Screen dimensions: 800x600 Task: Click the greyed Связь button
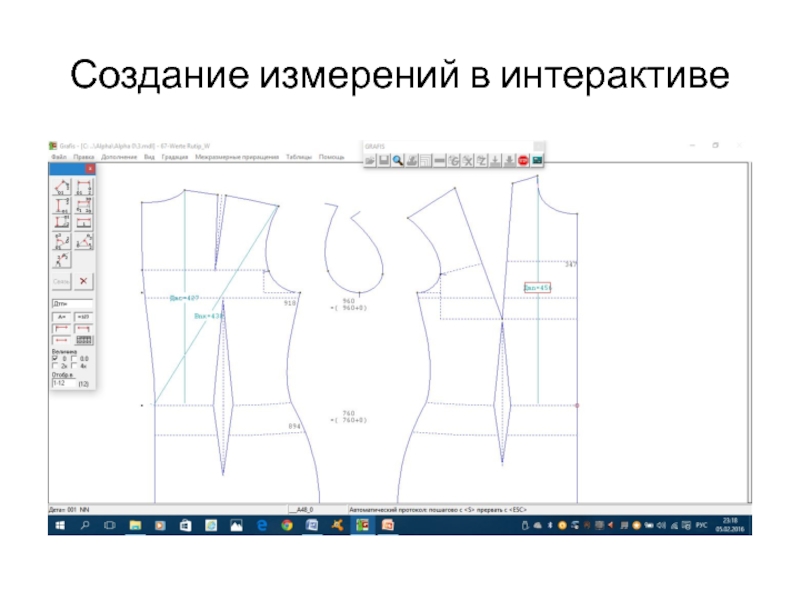coord(62,281)
